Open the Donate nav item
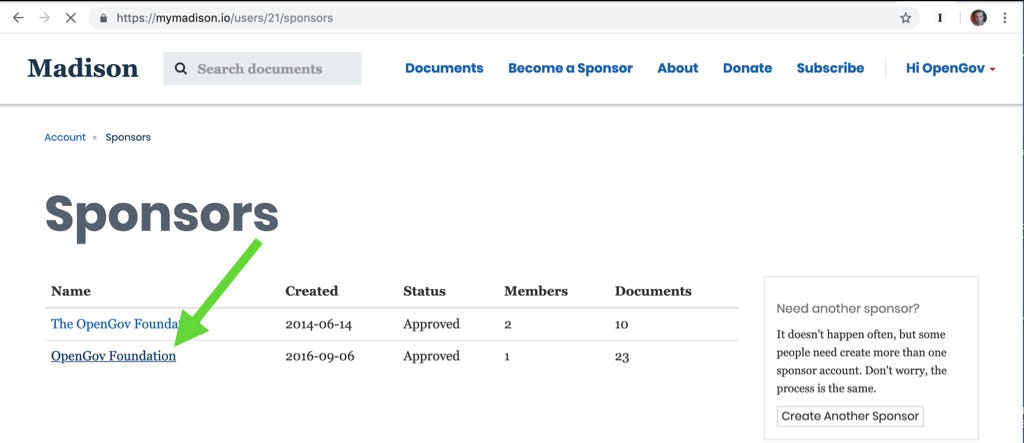1024x443 pixels. pos(747,68)
